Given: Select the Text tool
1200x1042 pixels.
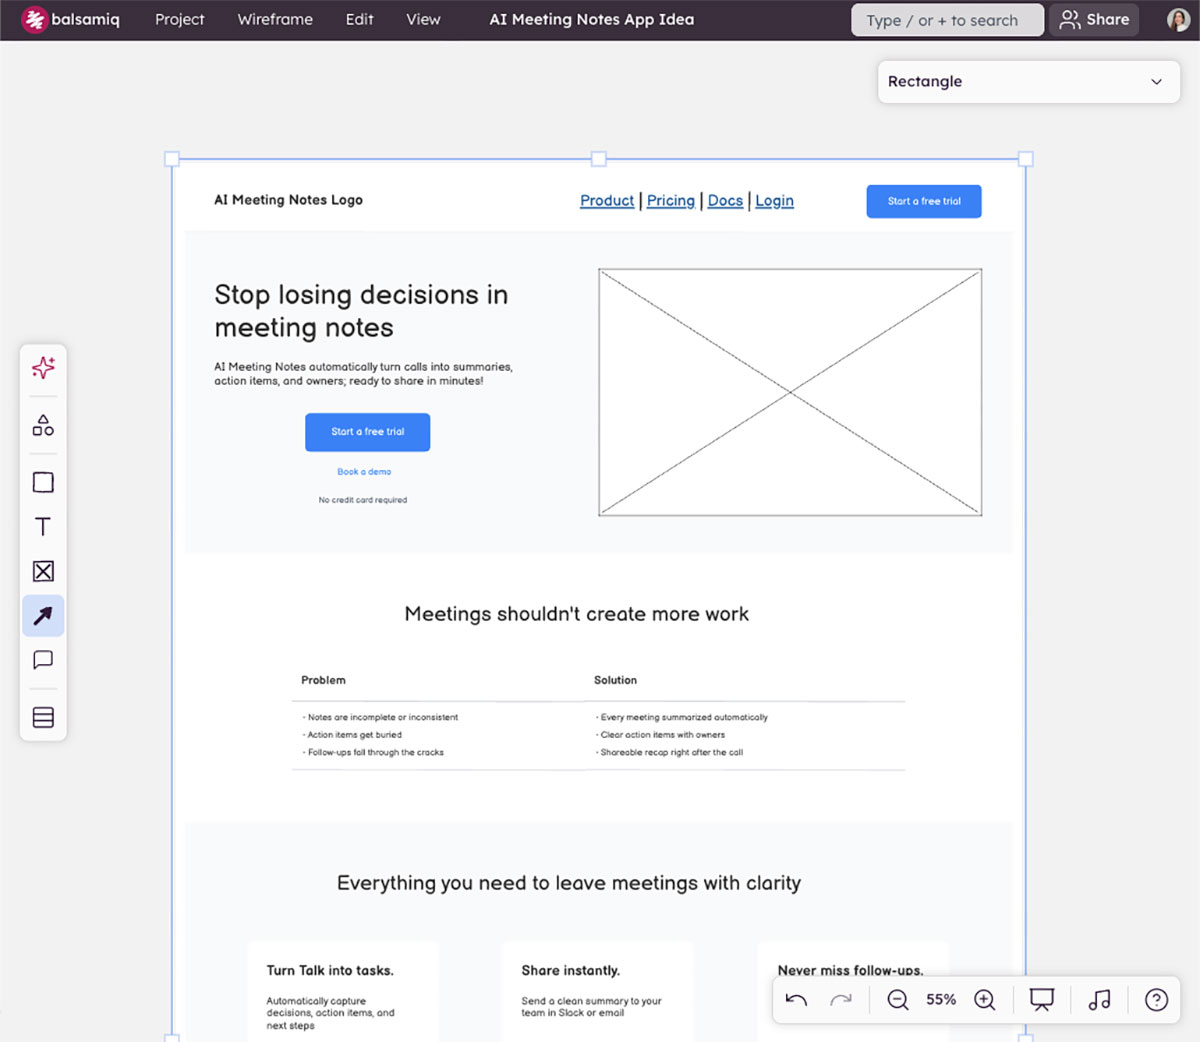Looking at the screenshot, I should [42, 526].
